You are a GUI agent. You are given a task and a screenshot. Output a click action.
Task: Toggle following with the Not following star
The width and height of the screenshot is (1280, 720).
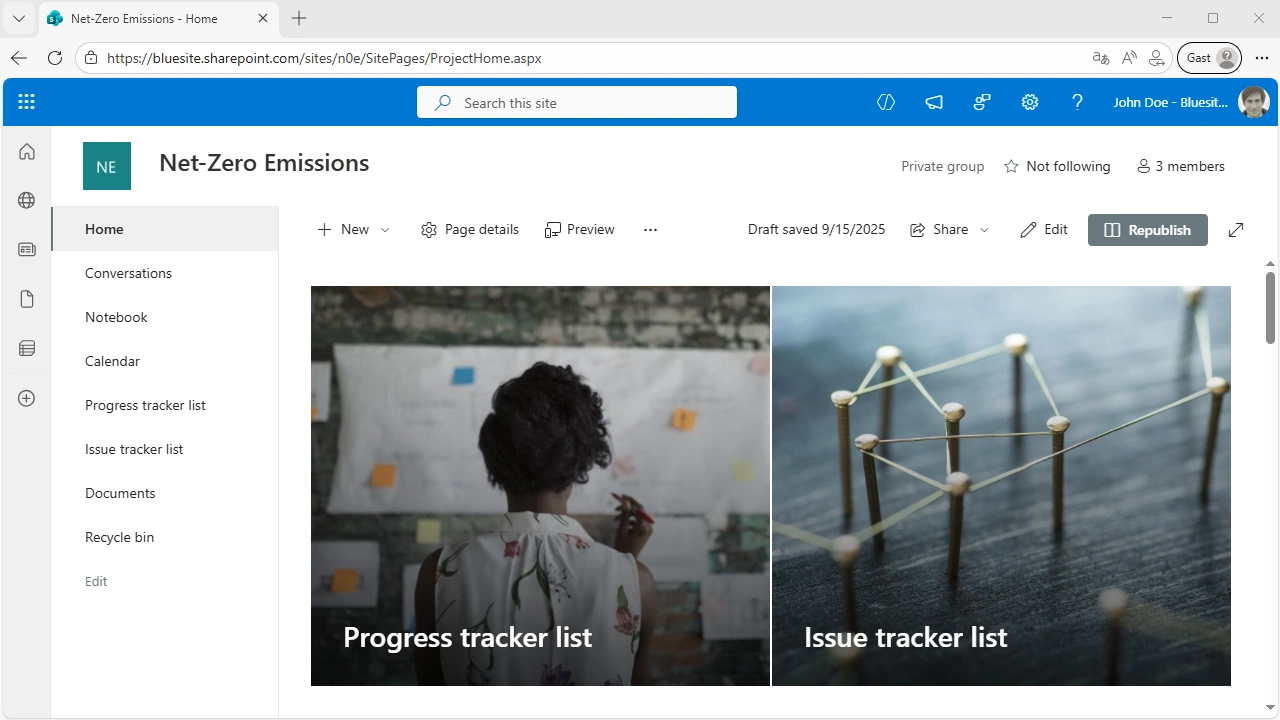click(1056, 166)
